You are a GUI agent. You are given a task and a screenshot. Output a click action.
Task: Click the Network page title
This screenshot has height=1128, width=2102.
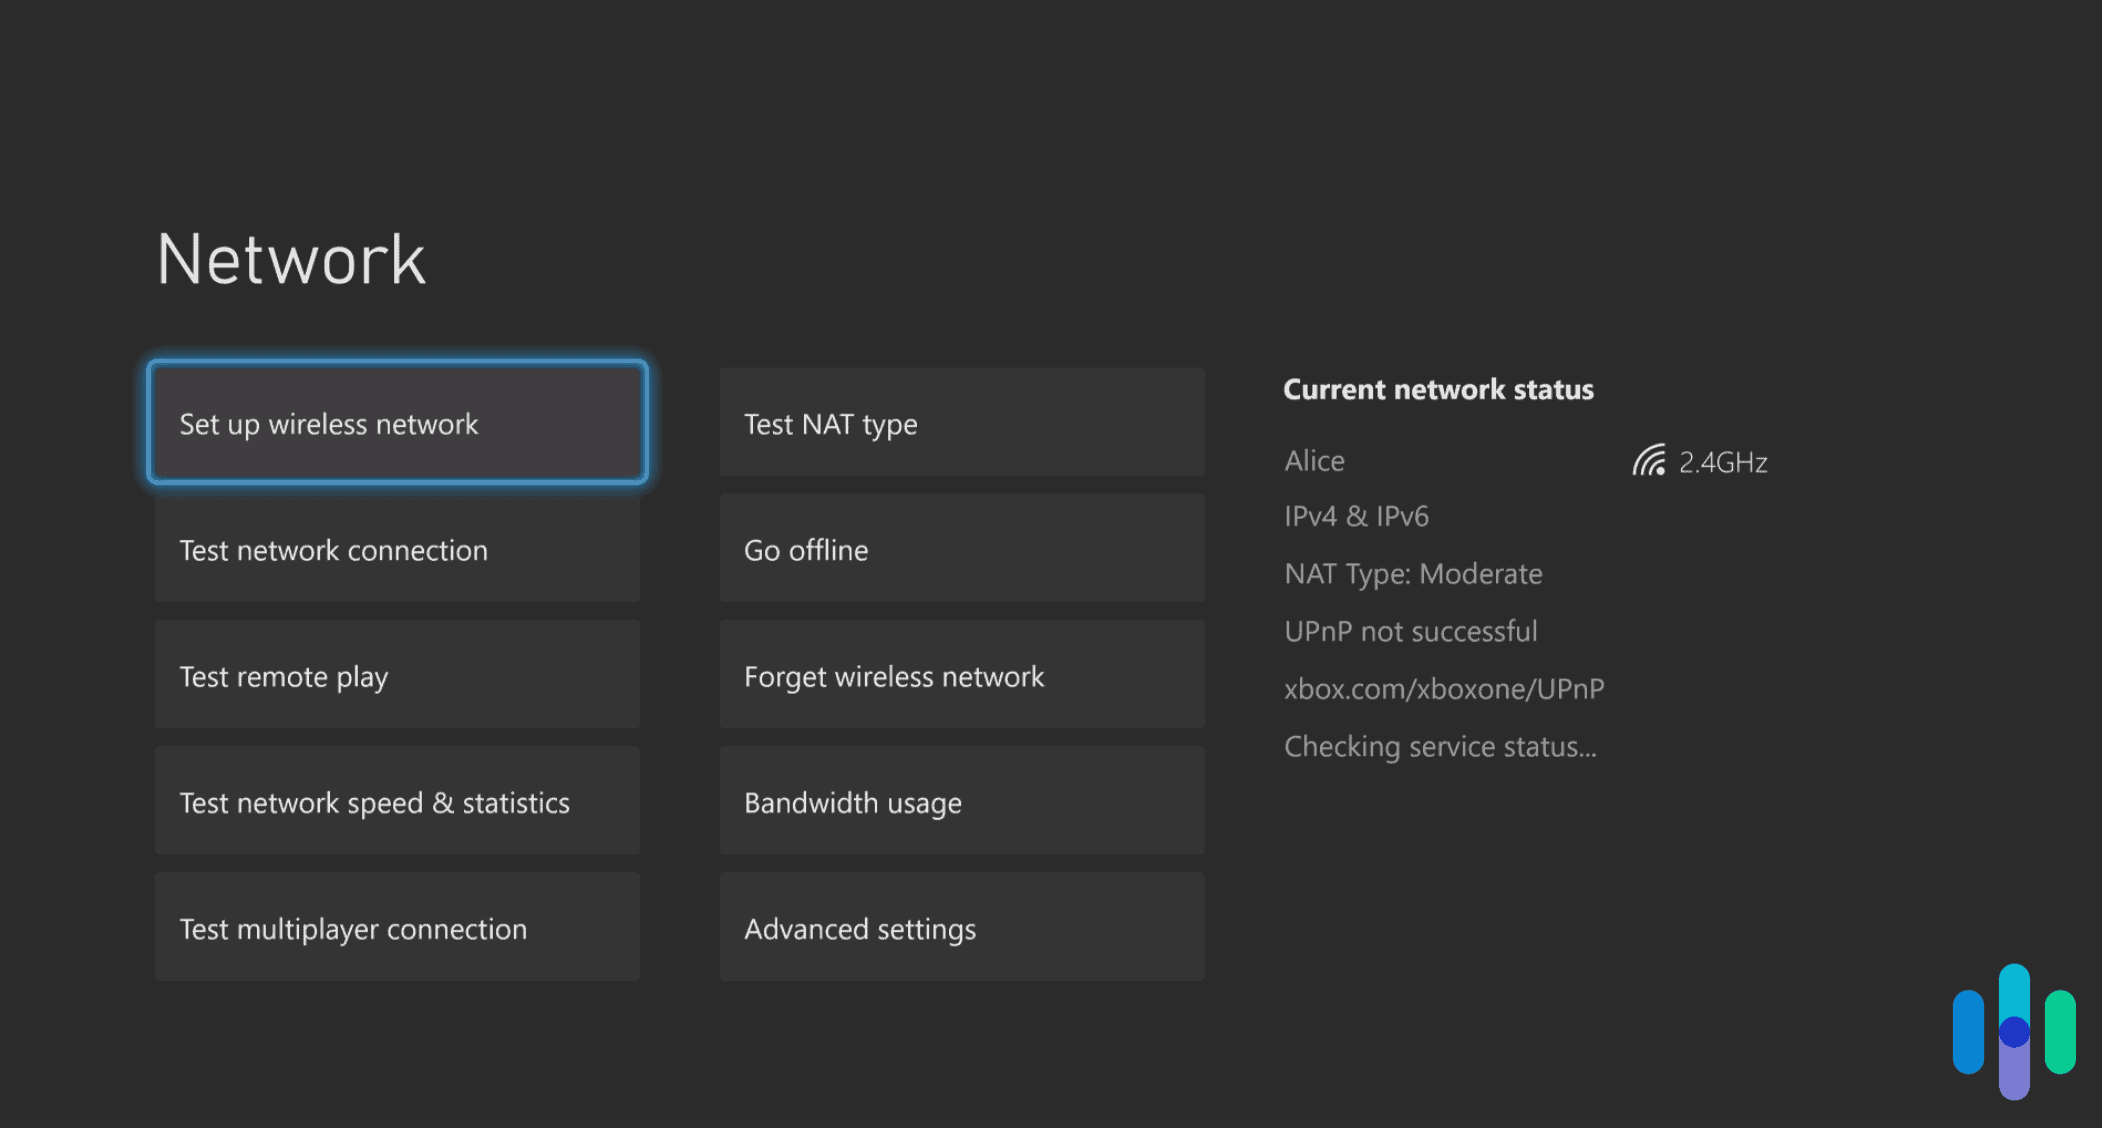point(290,258)
